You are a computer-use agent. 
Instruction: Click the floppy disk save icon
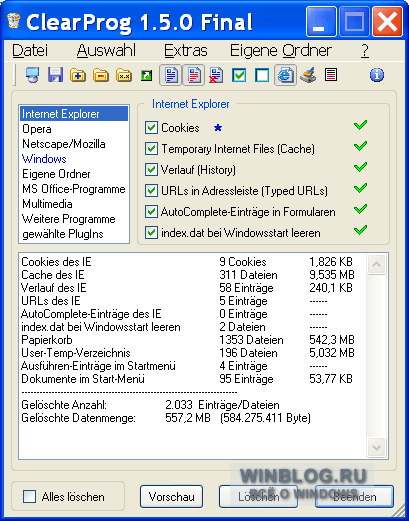pos(55,75)
